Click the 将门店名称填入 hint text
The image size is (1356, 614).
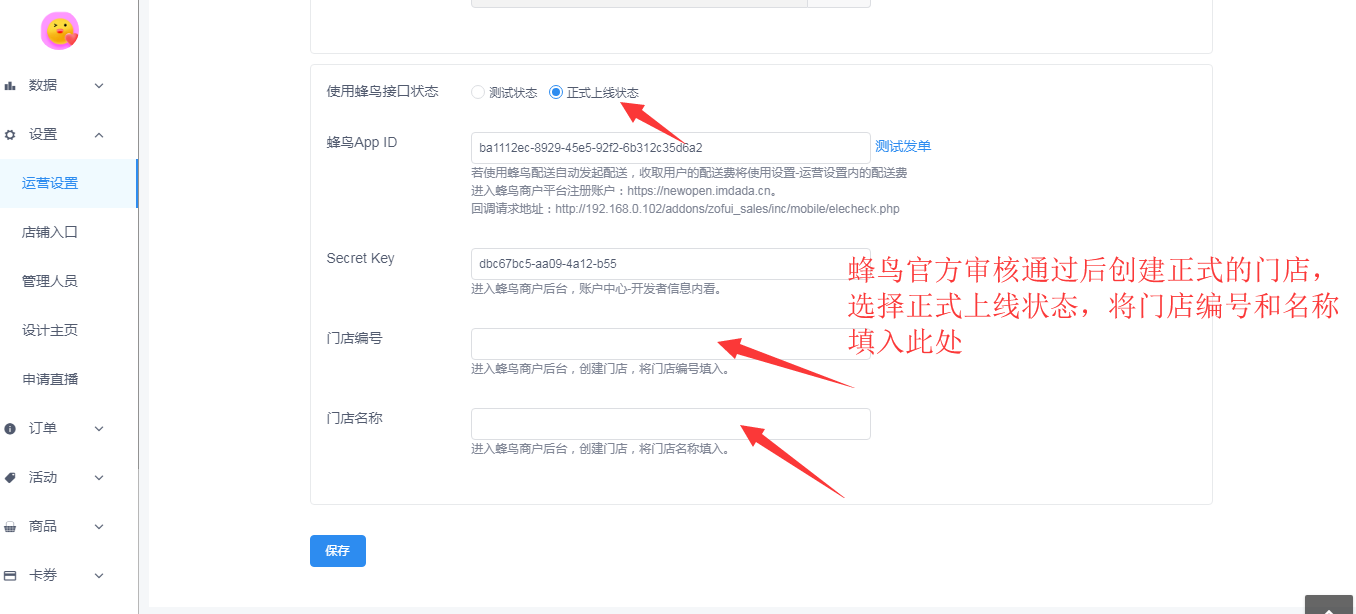[600, 449]
